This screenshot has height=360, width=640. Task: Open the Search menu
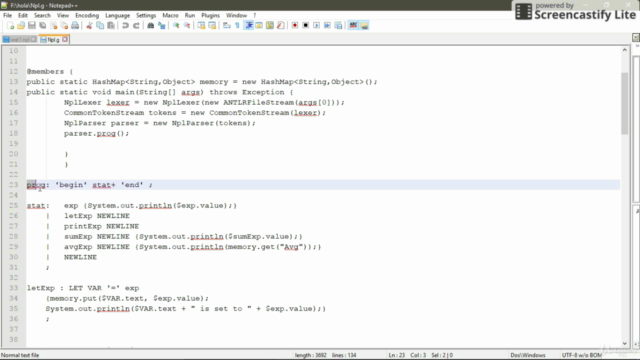tap(42, 16)
